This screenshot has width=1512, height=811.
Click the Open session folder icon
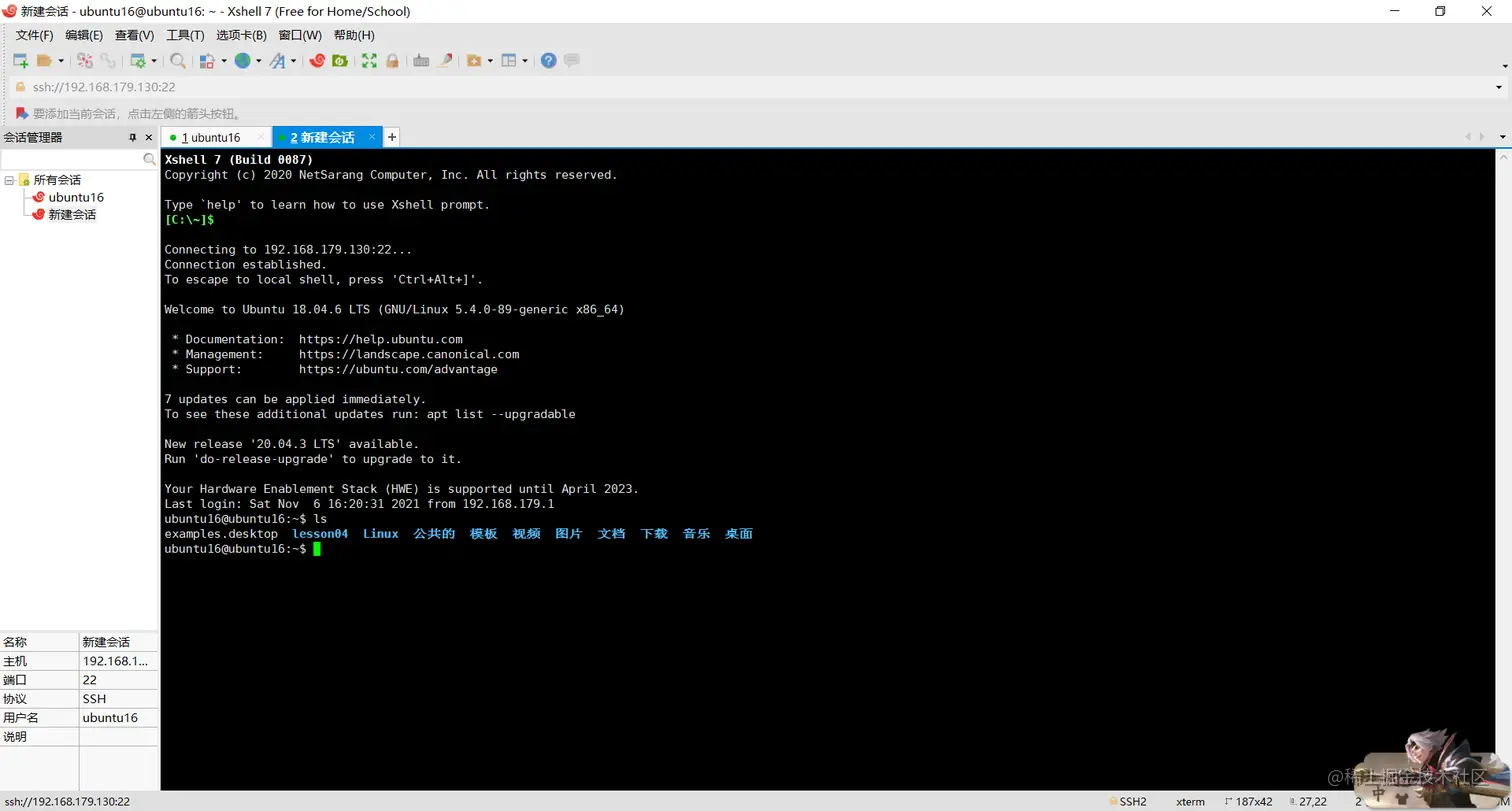click(x=45, y=61)
